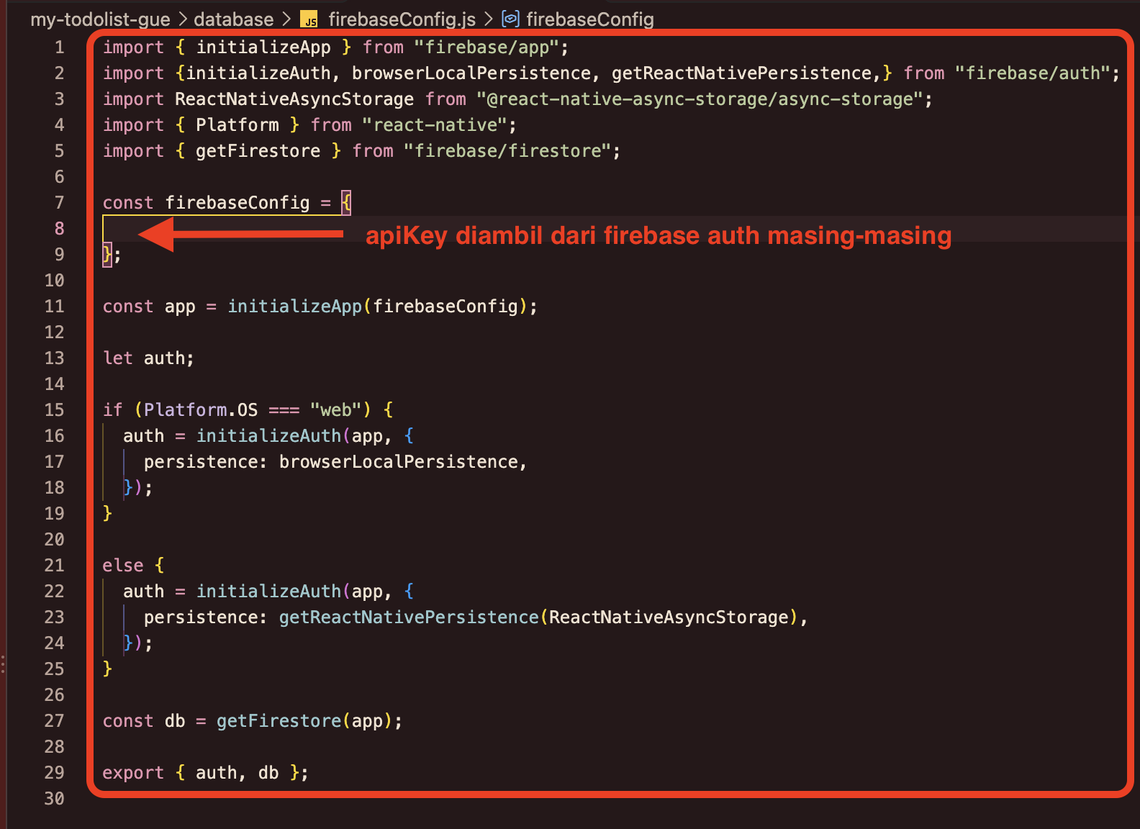Click line number 29 in gutter
1140x829 pixels.
54,773
